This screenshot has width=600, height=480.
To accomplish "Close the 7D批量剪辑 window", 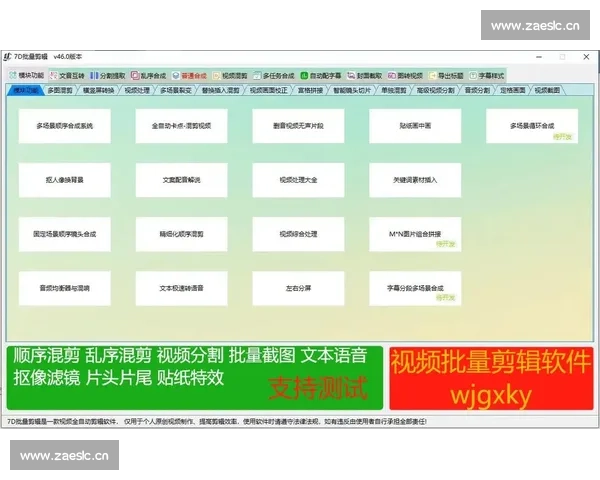I will click(x=586, y=57).
